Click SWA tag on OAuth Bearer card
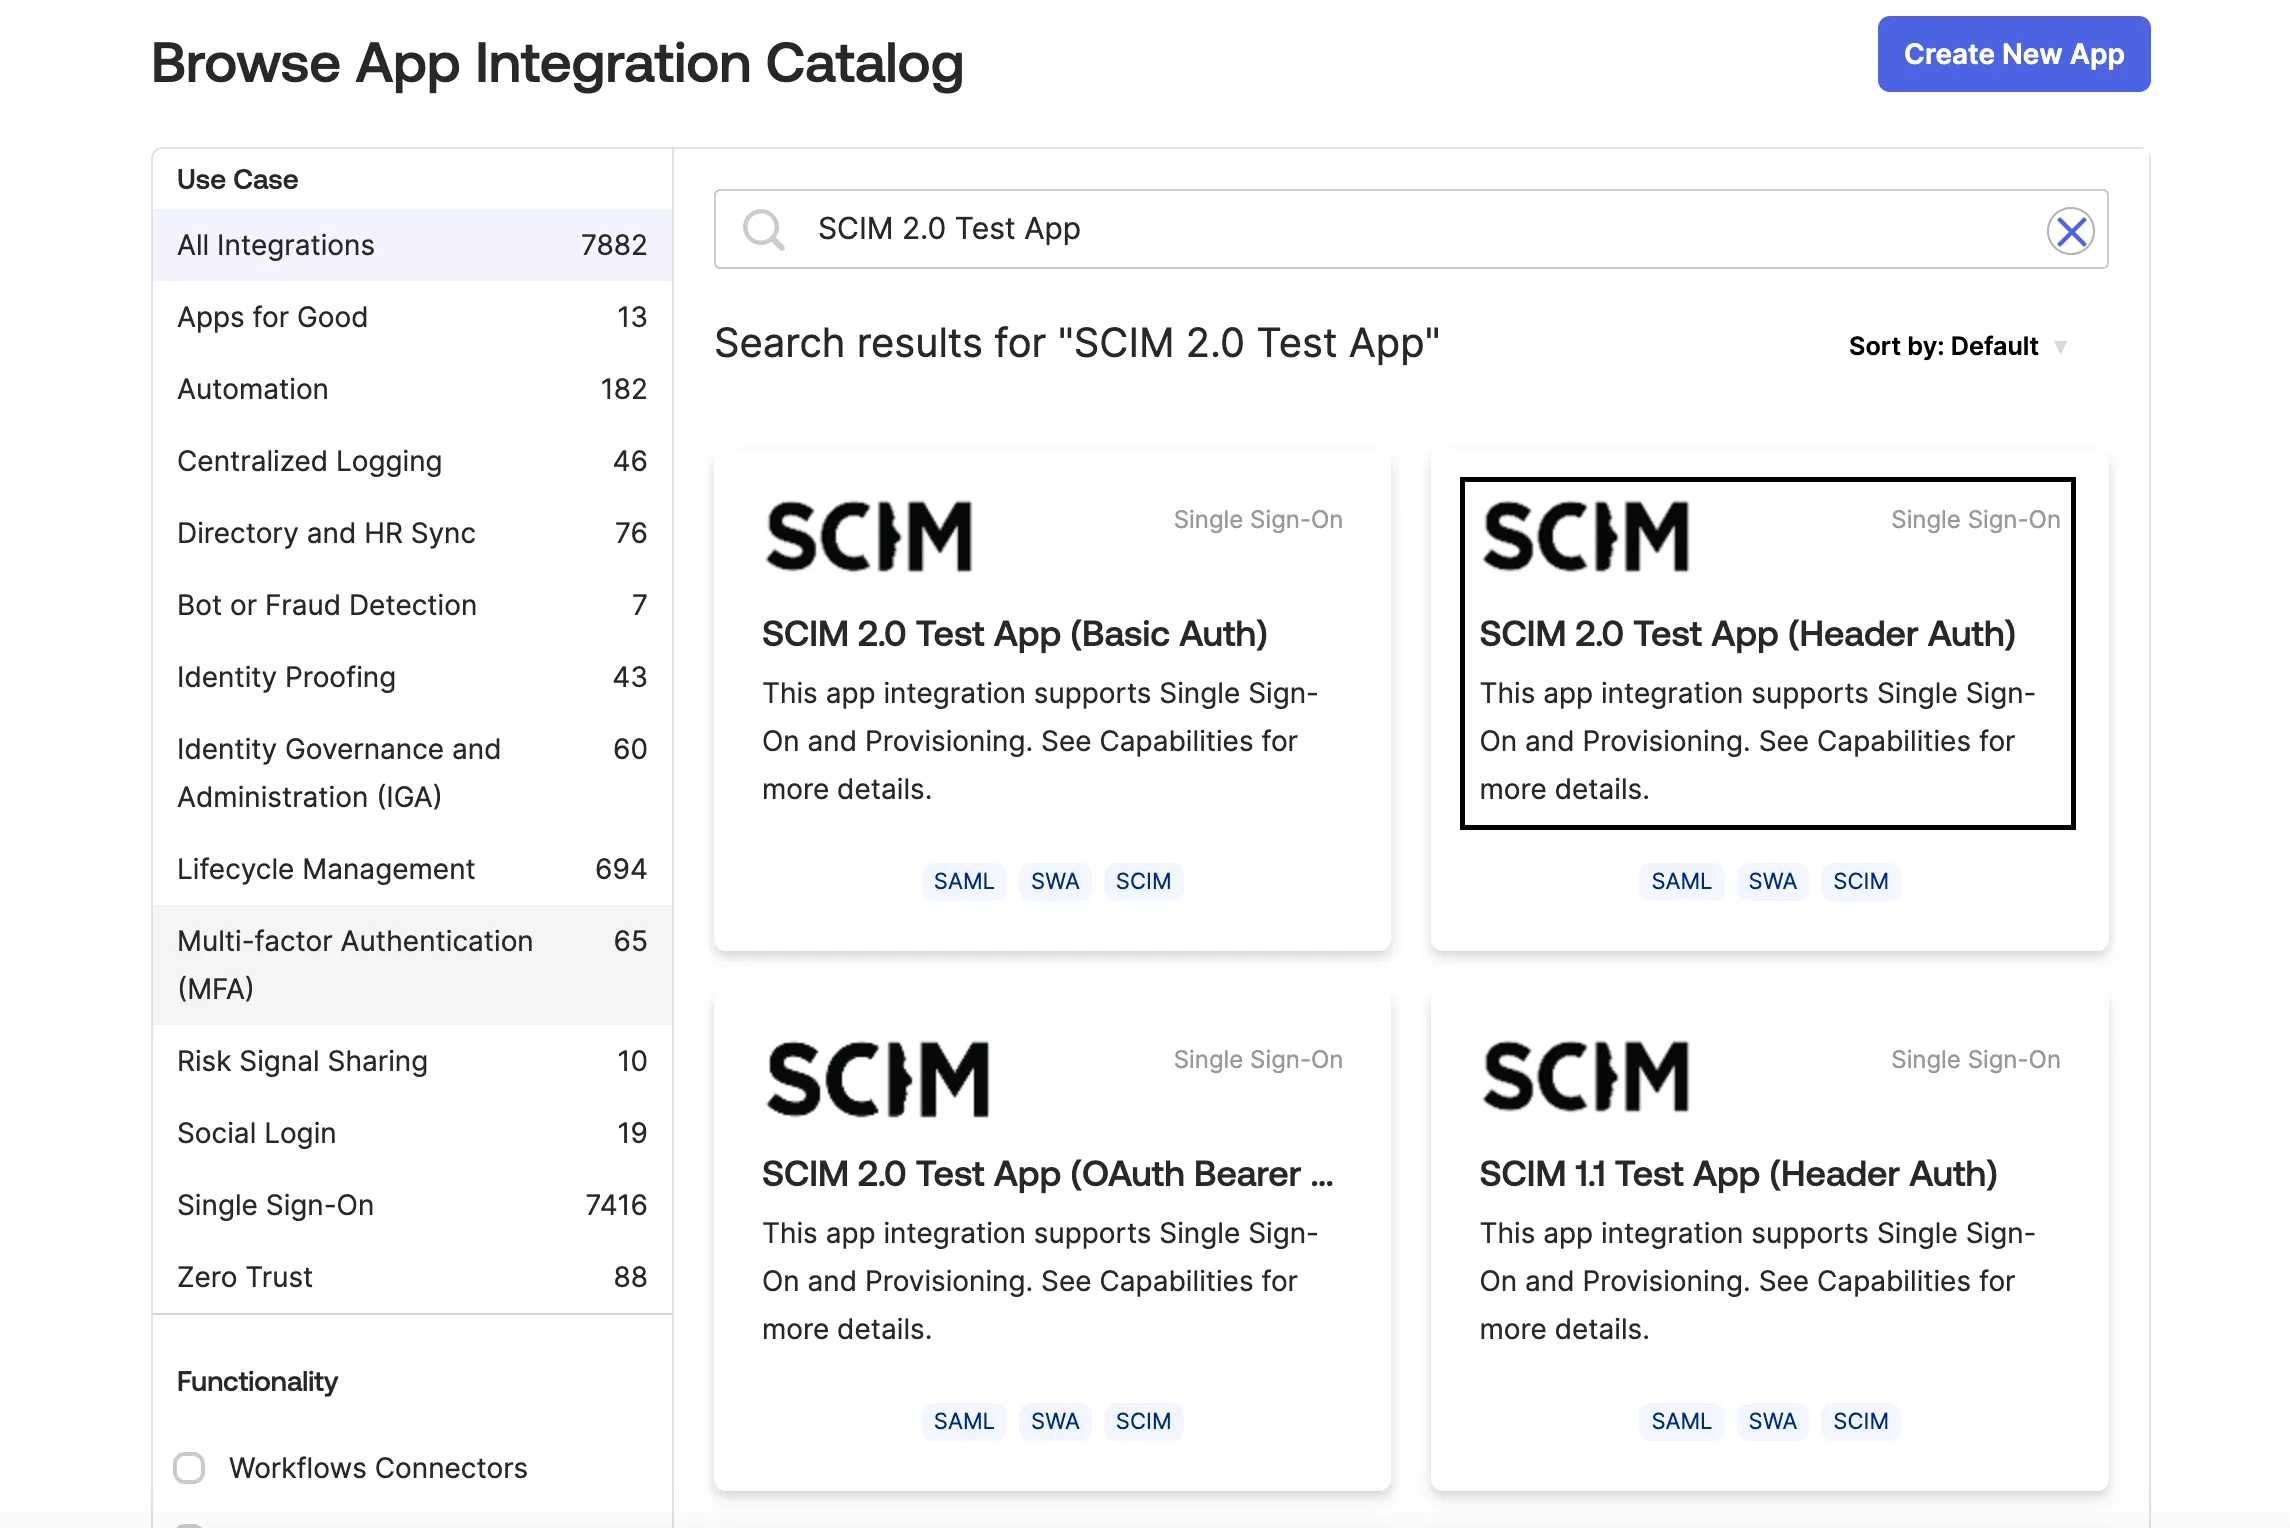This screenshot has width=2290, height=1528. pyautogui.click(x=1055, y=1421)
